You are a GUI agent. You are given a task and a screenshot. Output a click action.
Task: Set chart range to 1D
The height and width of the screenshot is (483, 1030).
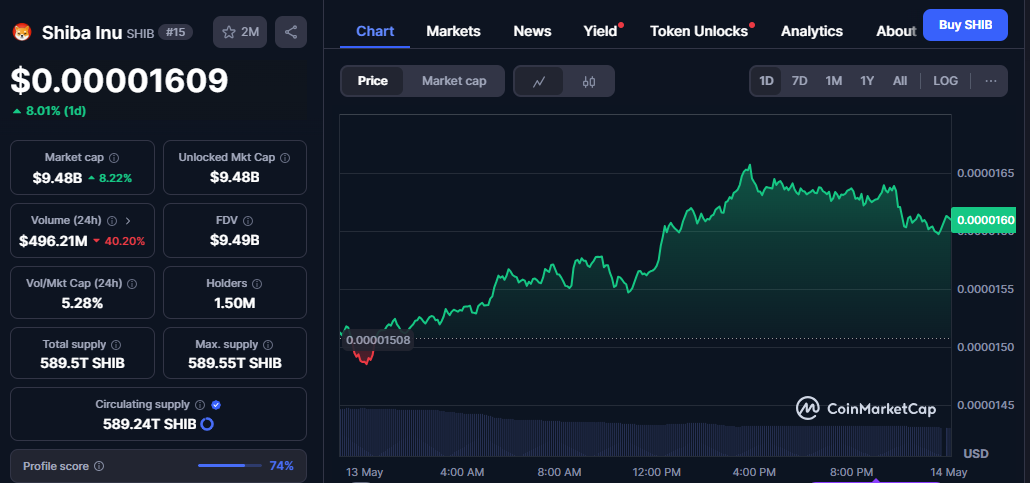point(766,81)
